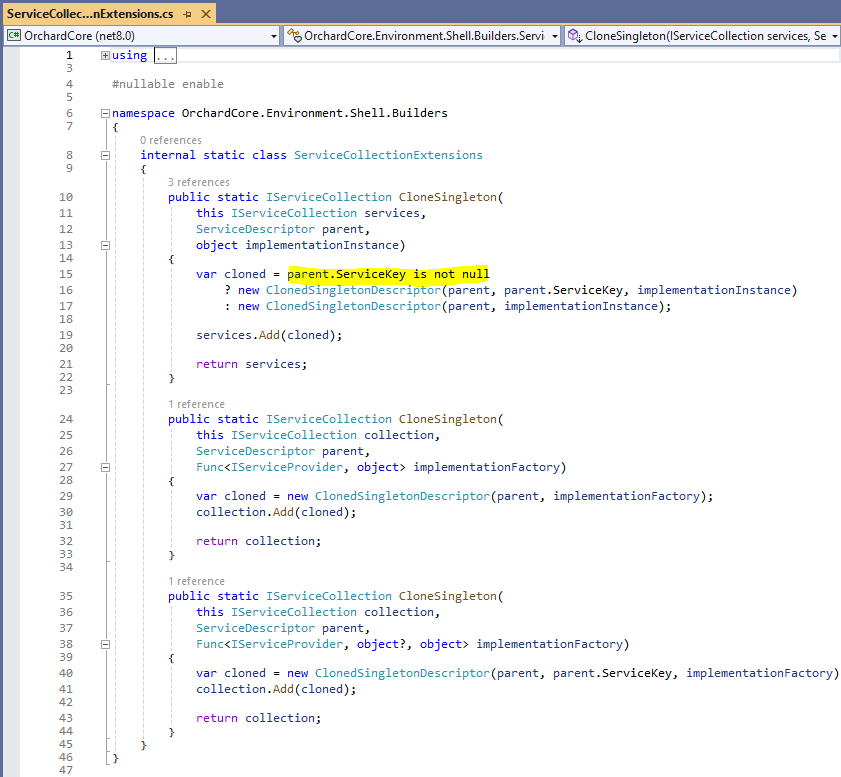
Task: Collapse the third CloneSingleton method on line 38
Action: (x=105, y=644)
